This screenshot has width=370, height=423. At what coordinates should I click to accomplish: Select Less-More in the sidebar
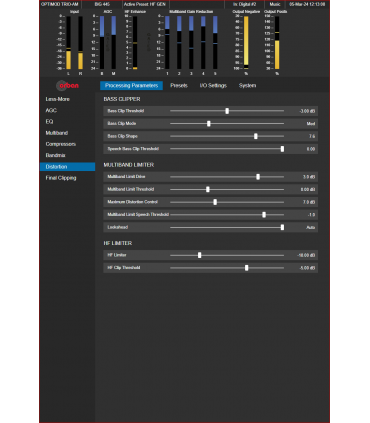[58, 99]
